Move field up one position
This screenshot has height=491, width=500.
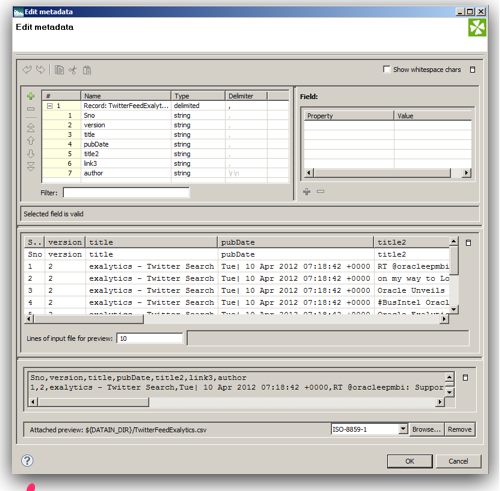[x=31, y=141]
